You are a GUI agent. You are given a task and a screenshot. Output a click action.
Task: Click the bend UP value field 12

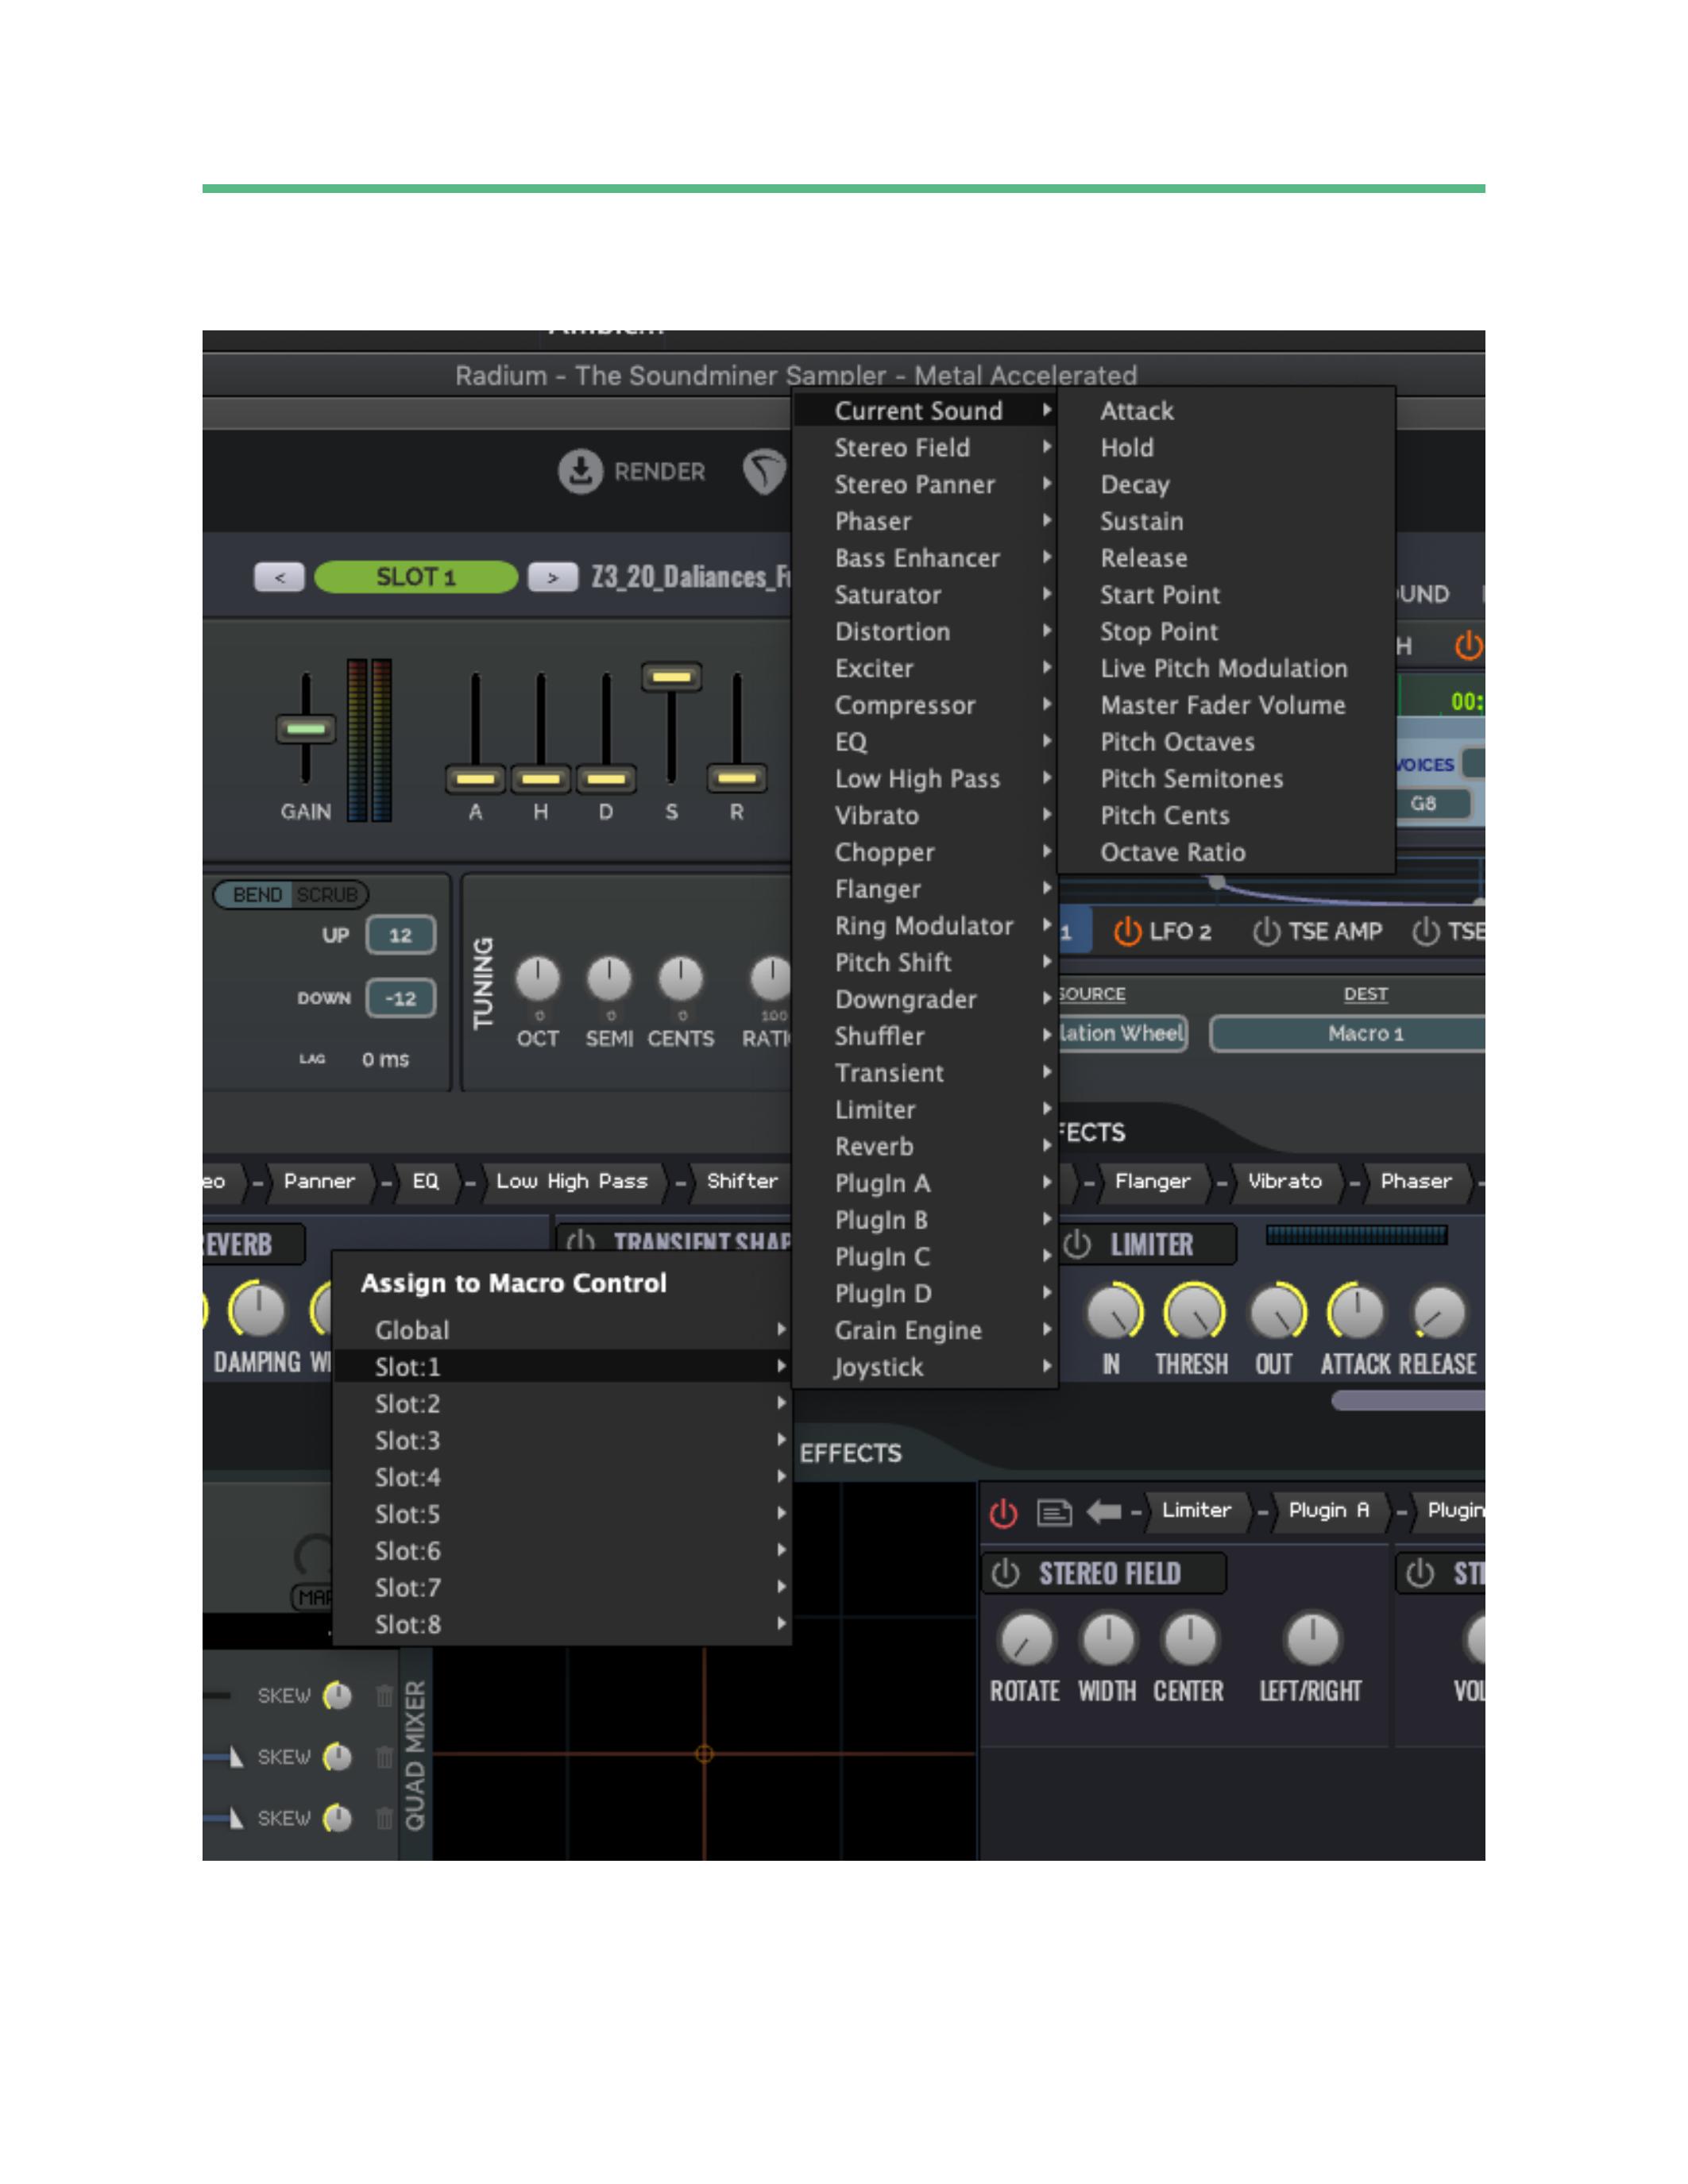tap(400, 935)
